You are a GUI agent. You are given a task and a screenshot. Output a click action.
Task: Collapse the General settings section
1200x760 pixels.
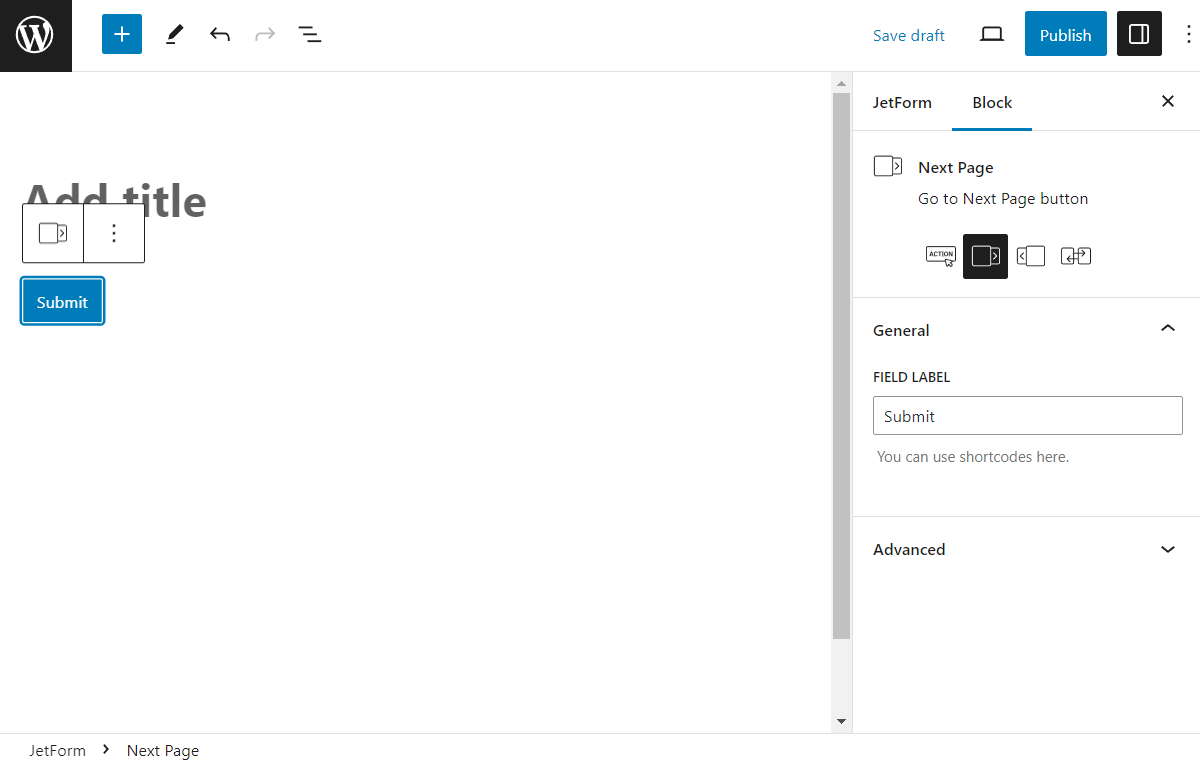click(x=1167, y=328)
